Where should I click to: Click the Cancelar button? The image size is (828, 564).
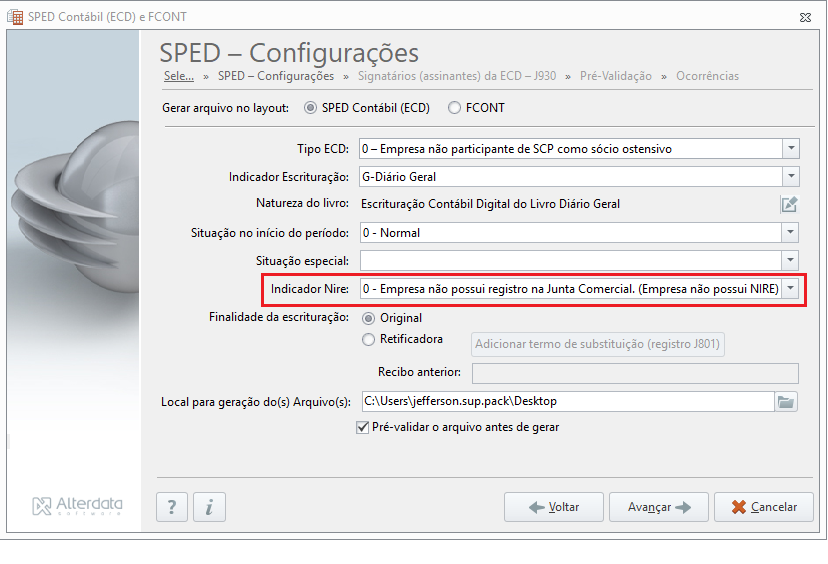click(x=764, y=507)
